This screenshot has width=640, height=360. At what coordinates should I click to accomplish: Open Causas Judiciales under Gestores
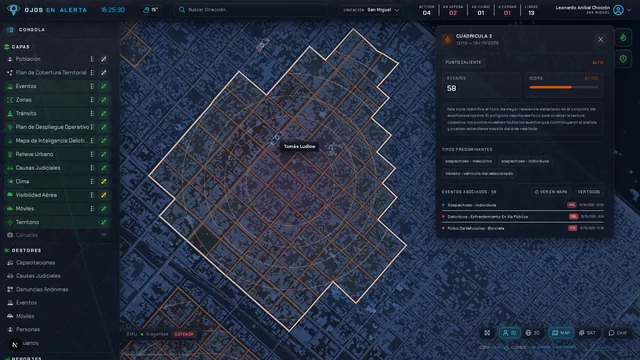[38, 276]
